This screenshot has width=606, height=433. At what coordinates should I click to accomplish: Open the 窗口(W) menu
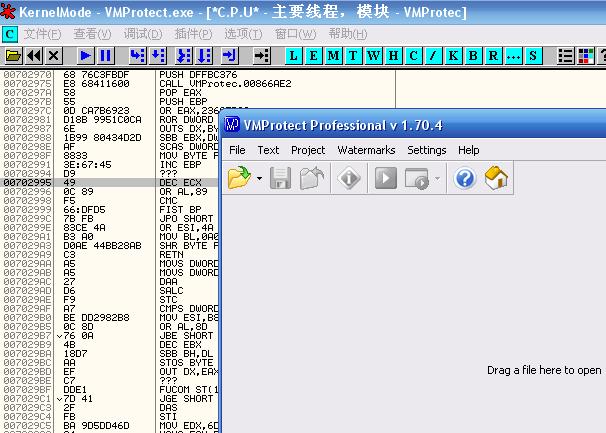(x=295, y=34)
